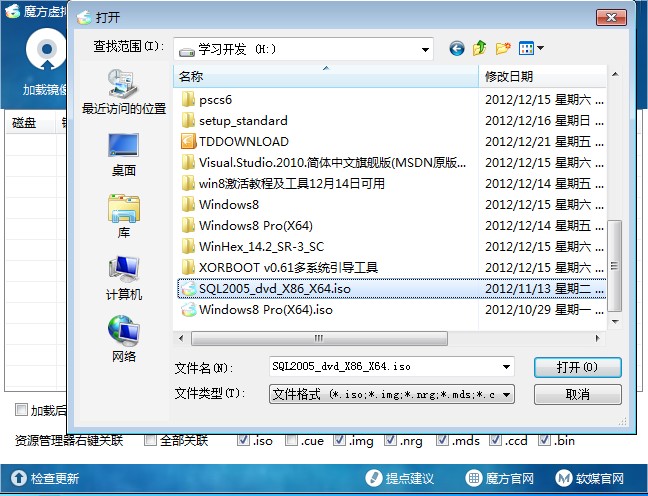The image size is (648, 496).
Task: Click the TDDOWNLOAD folder icon
Action: (188, 141)
